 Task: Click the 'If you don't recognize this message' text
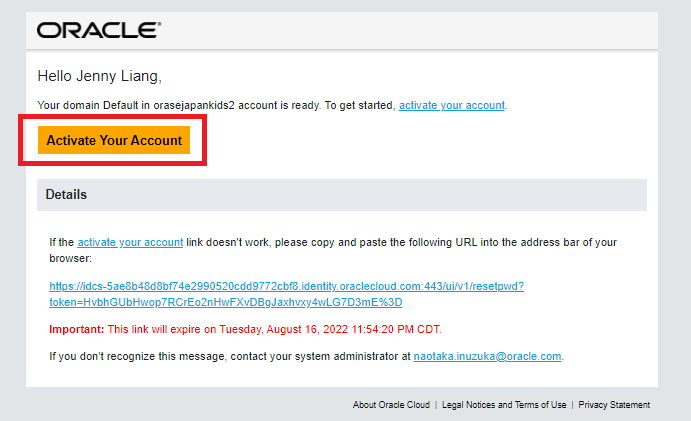point(128,355)
